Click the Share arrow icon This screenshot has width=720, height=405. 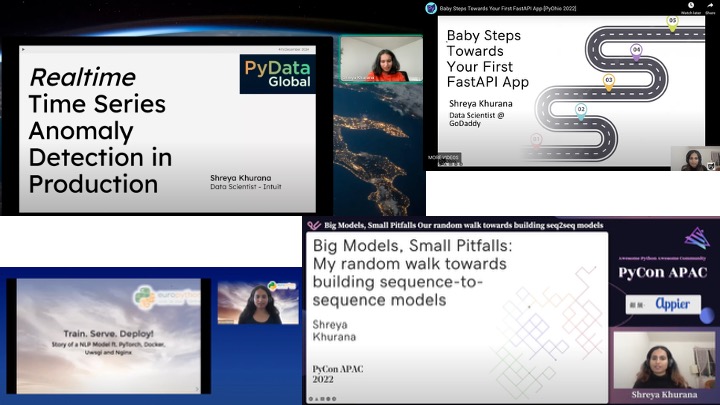[x=708, y=5]
